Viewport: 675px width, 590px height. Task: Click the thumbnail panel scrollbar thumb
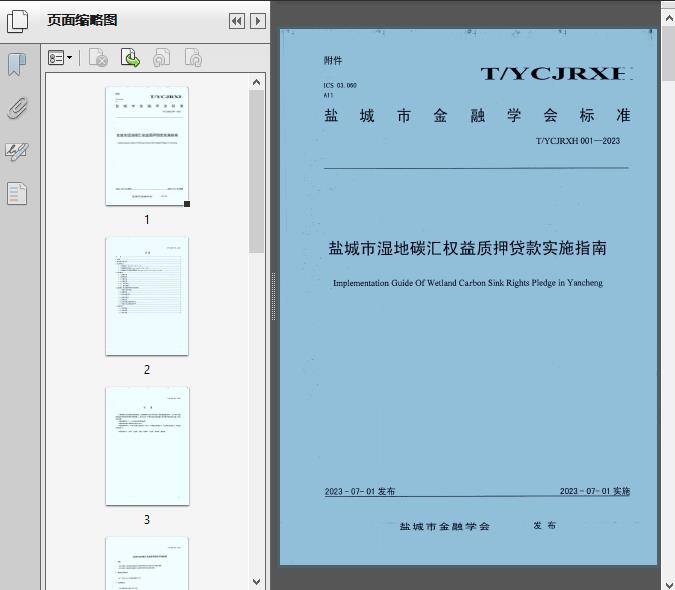(257, 171)
